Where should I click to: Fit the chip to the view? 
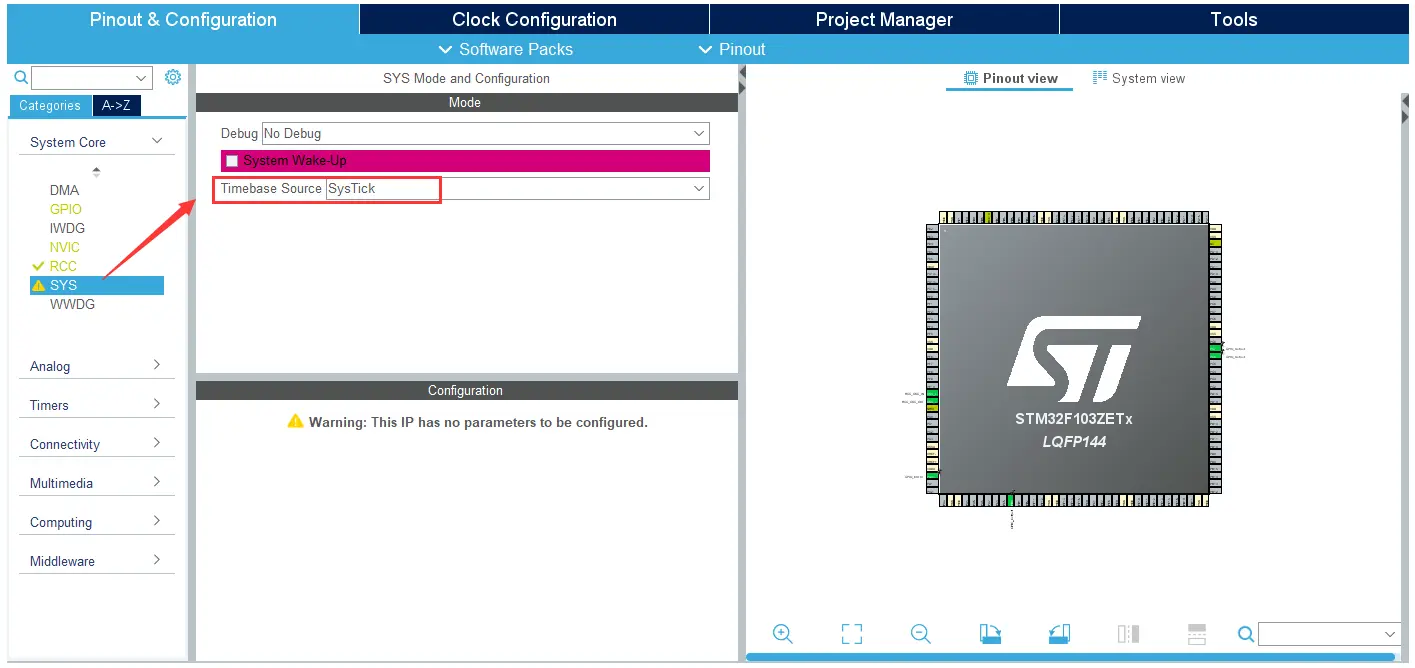click(852, 634)
